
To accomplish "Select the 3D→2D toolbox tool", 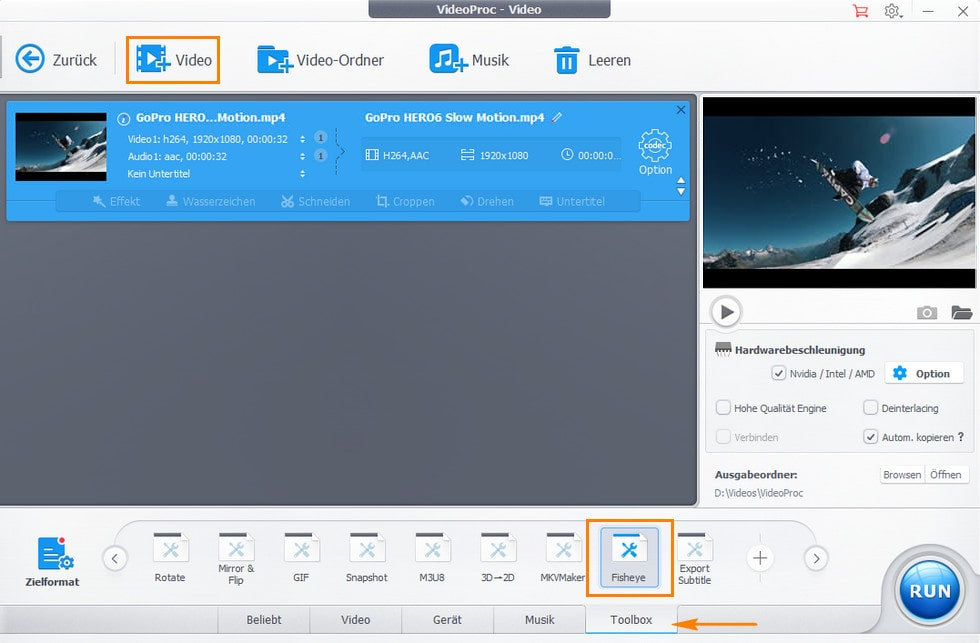I will [x=498, y=558].
